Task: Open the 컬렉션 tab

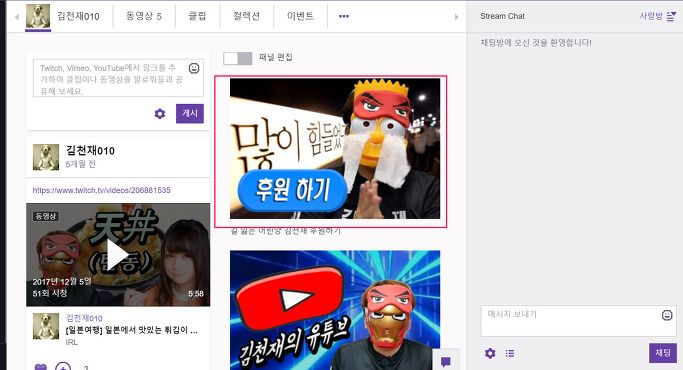Action: [x=247, y=16]
